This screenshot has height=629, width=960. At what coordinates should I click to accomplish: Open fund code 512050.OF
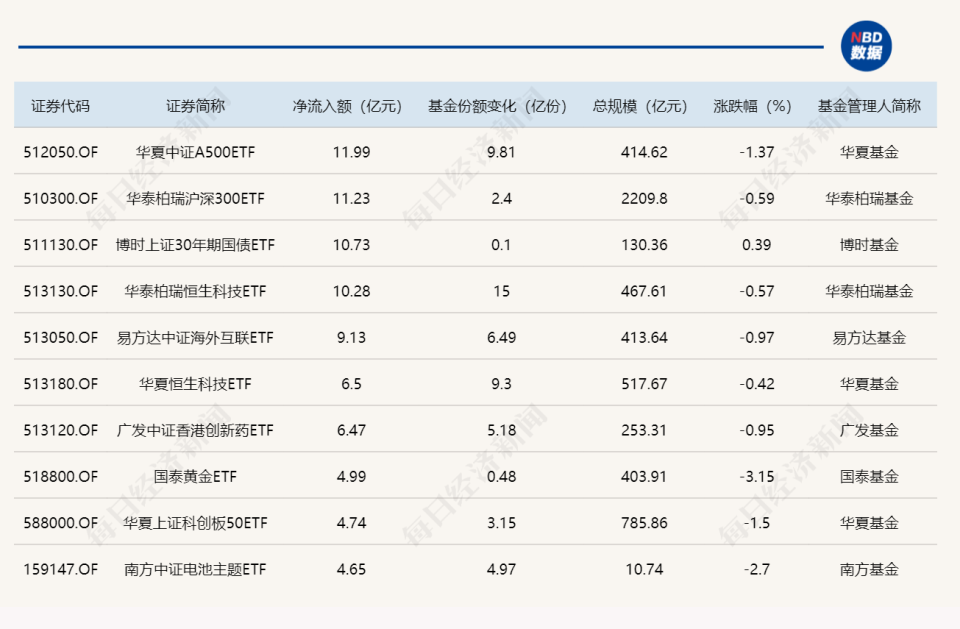60,153
